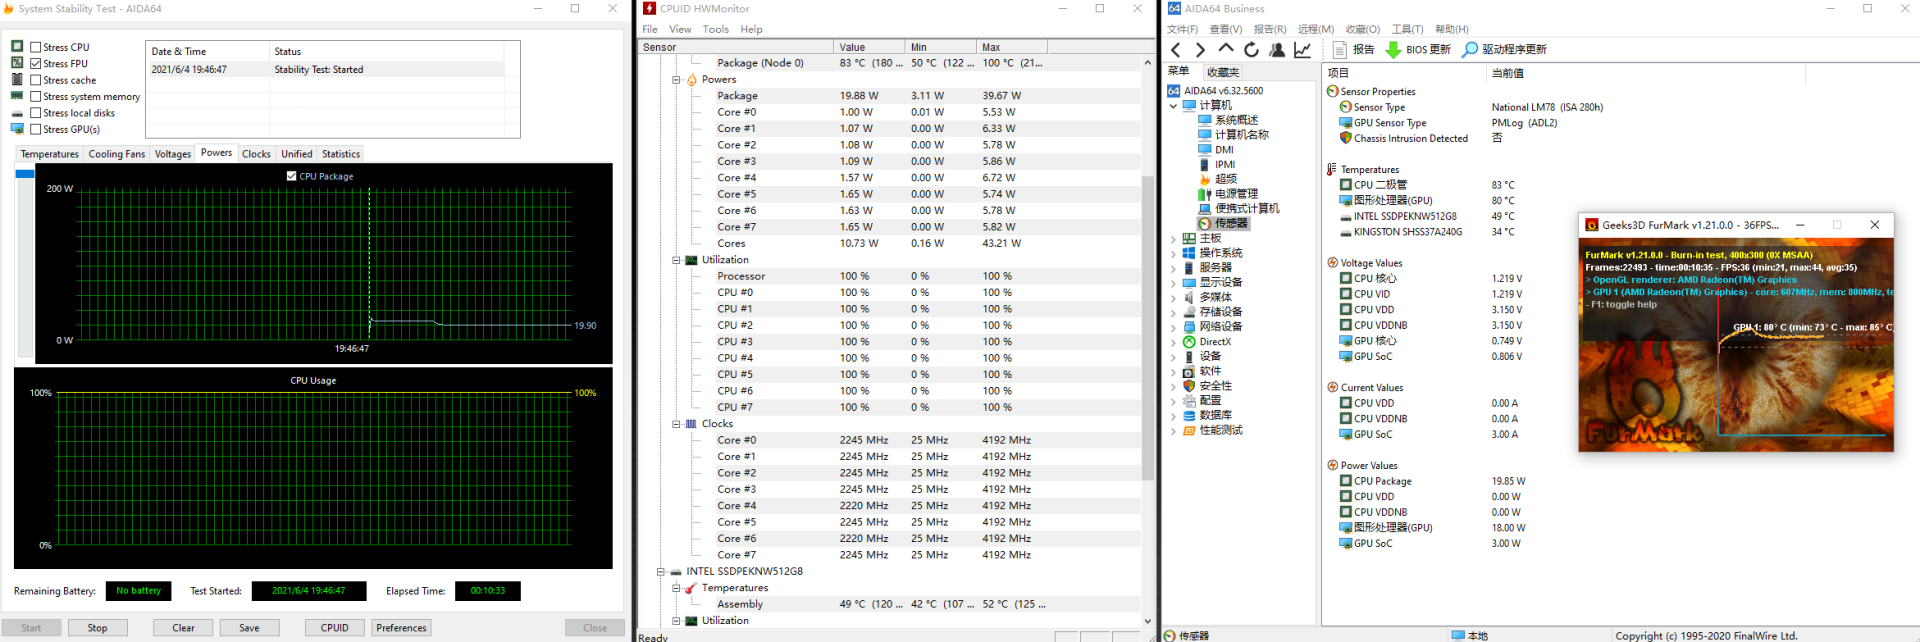This screenshot has height=642, width=1920.
Task: Click the Powers flame icon in HWMonitor tree
Action: 692,79
